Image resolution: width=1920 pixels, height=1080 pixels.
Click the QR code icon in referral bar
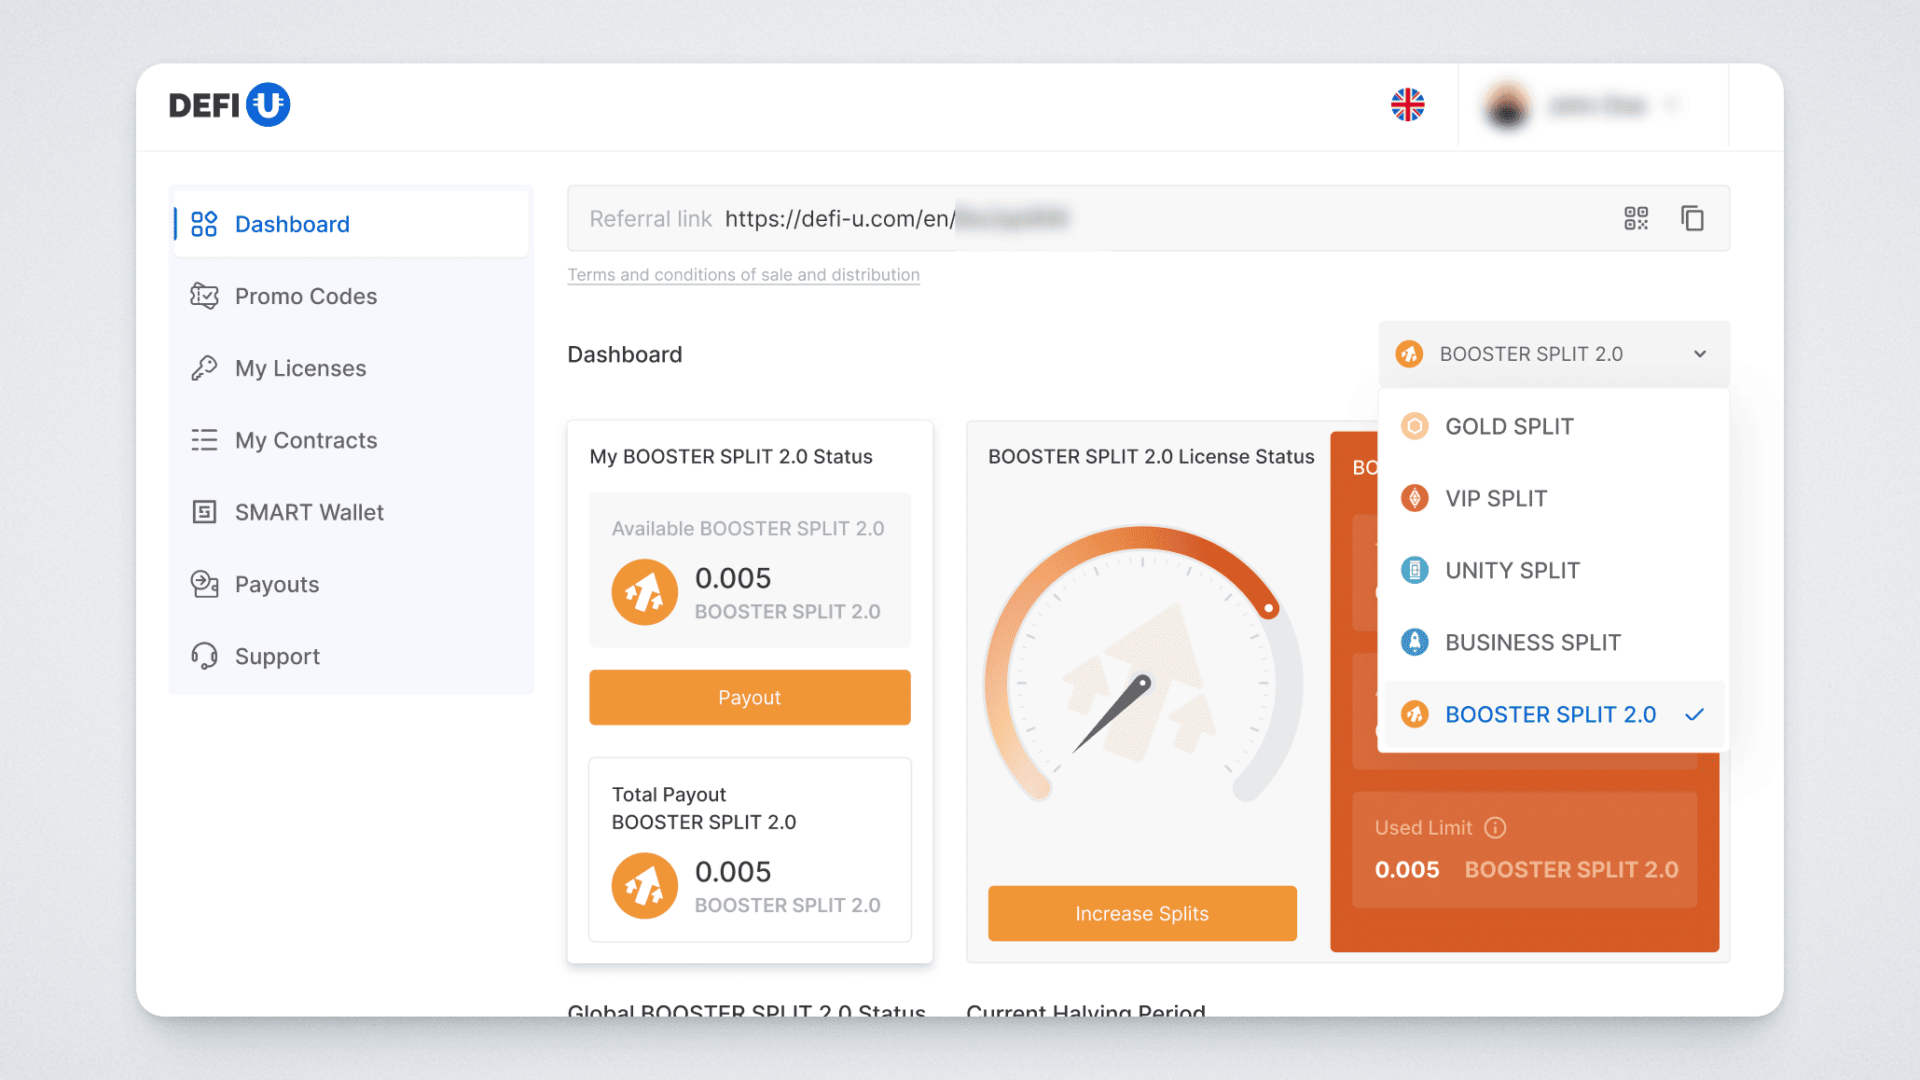[1636, 218]
